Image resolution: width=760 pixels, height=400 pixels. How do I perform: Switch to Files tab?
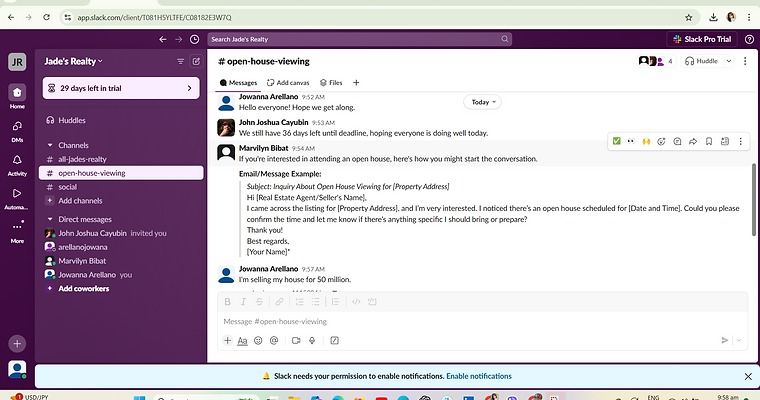pyautogui.click(x=331, y=83)
